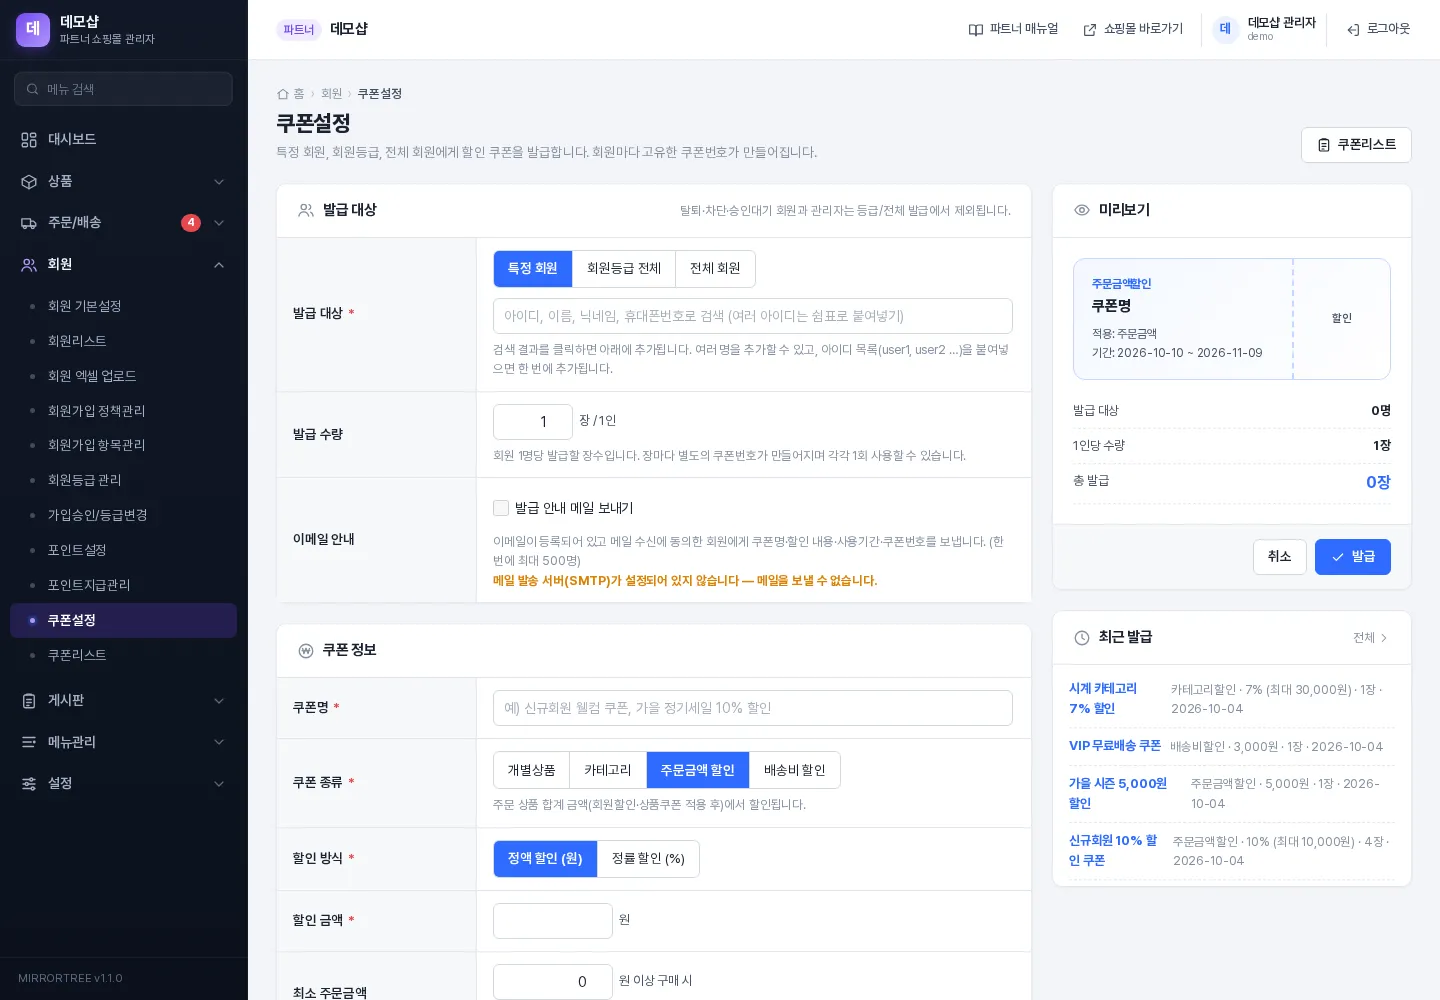The image size is (1440, 1000).
Task: Open the 쿠폰리스트 button at top right
Action: point(1356,145)
